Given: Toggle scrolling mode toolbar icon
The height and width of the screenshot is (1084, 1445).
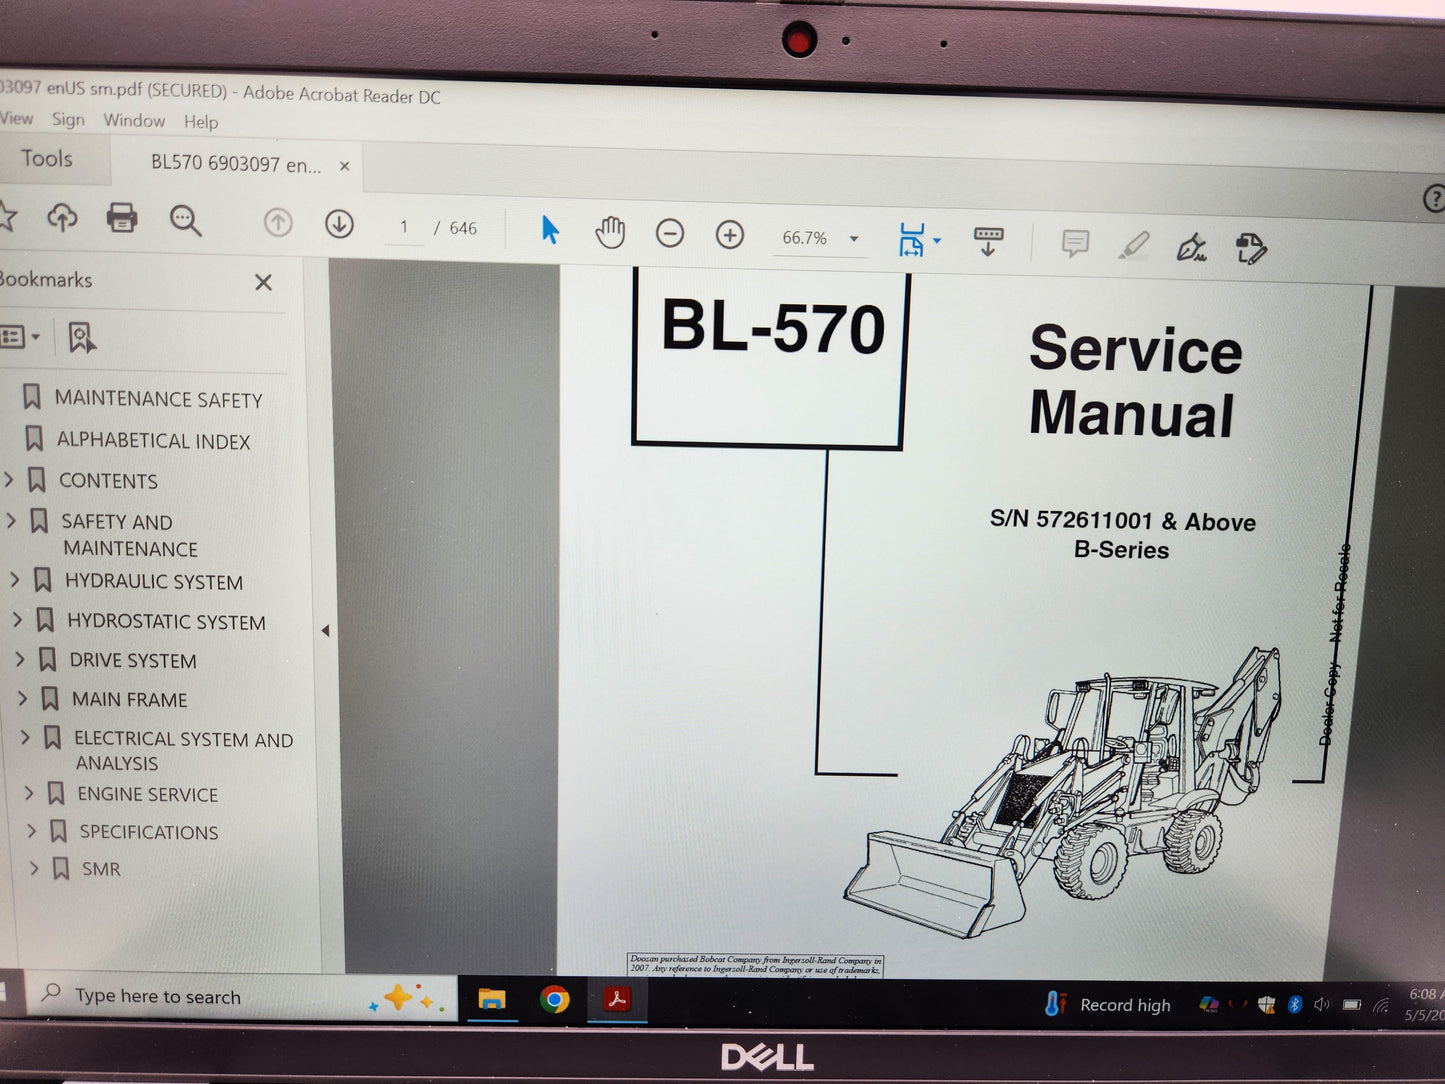Looking at the screenshot, I should click(x=988, y=241).
